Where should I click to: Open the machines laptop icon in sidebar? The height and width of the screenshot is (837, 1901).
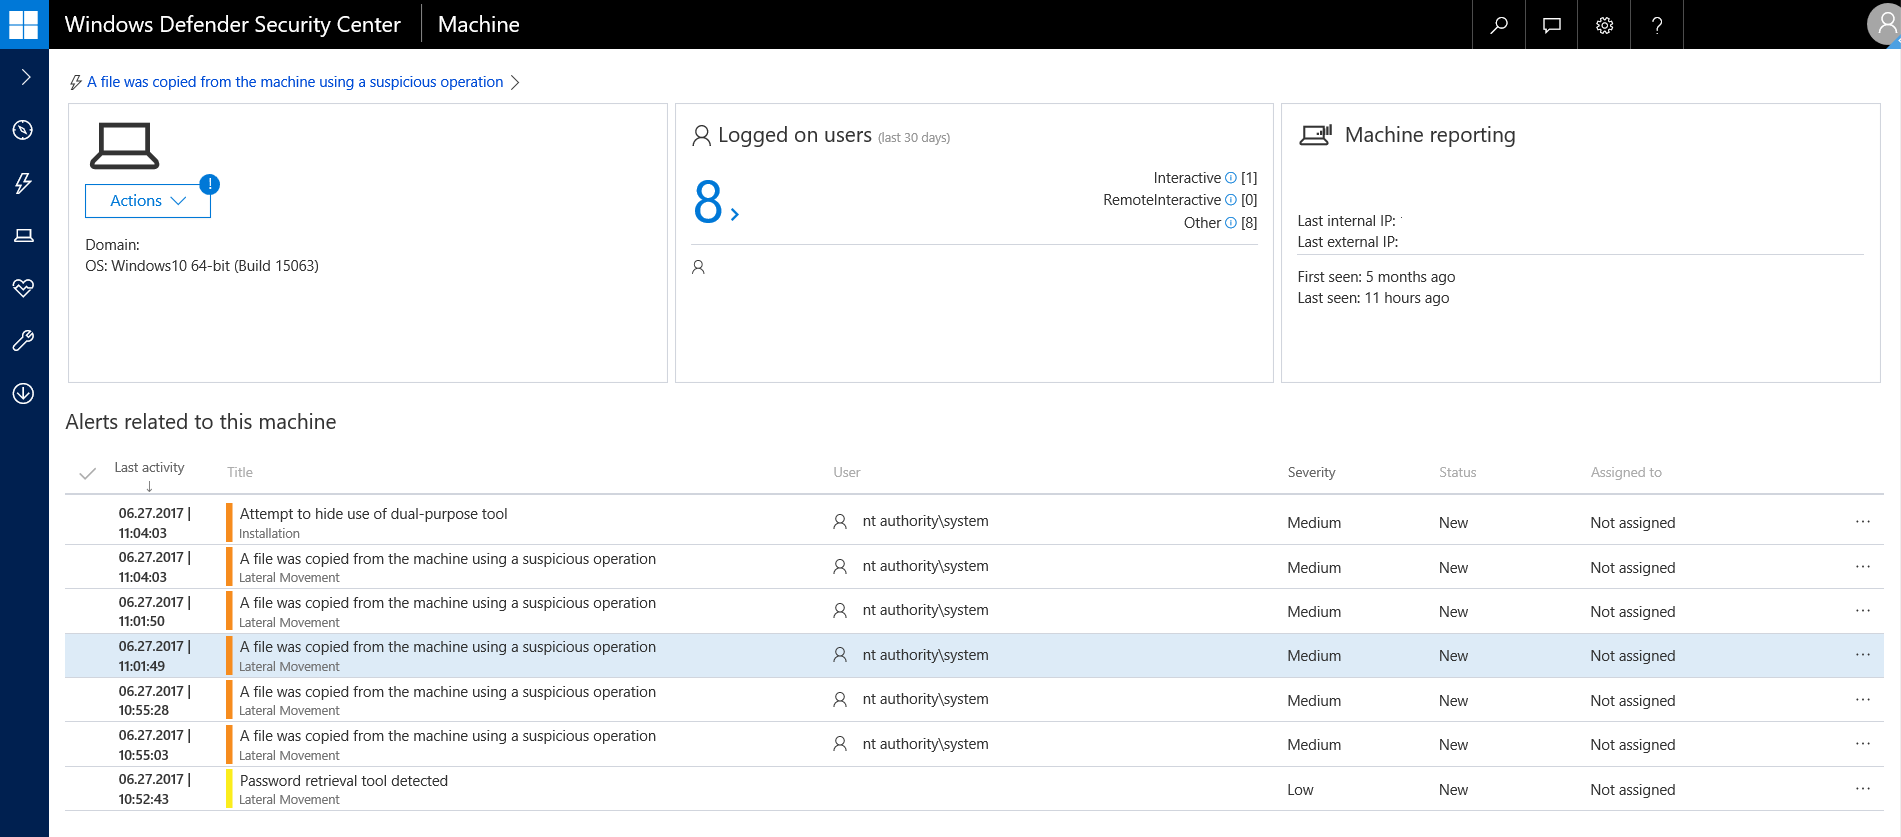[23, 235]
